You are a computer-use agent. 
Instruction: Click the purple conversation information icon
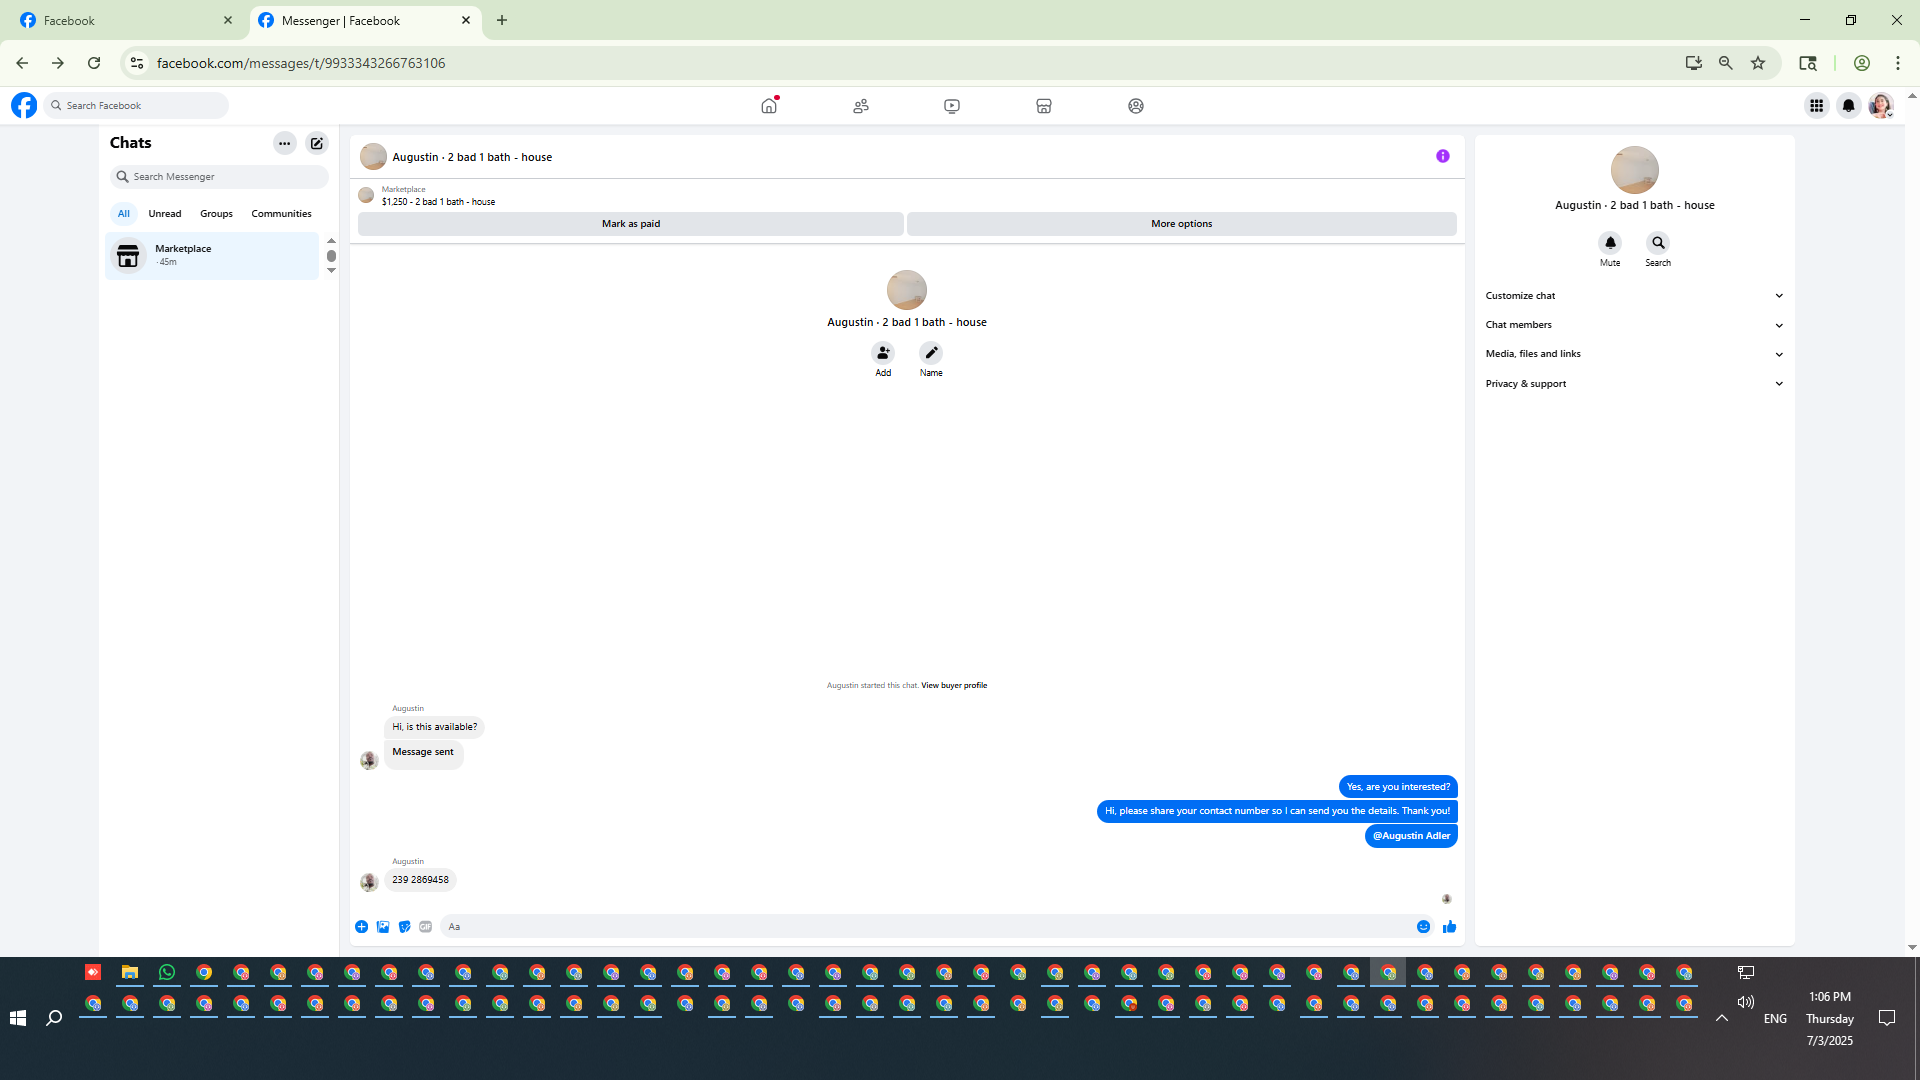click(1442, 156)
